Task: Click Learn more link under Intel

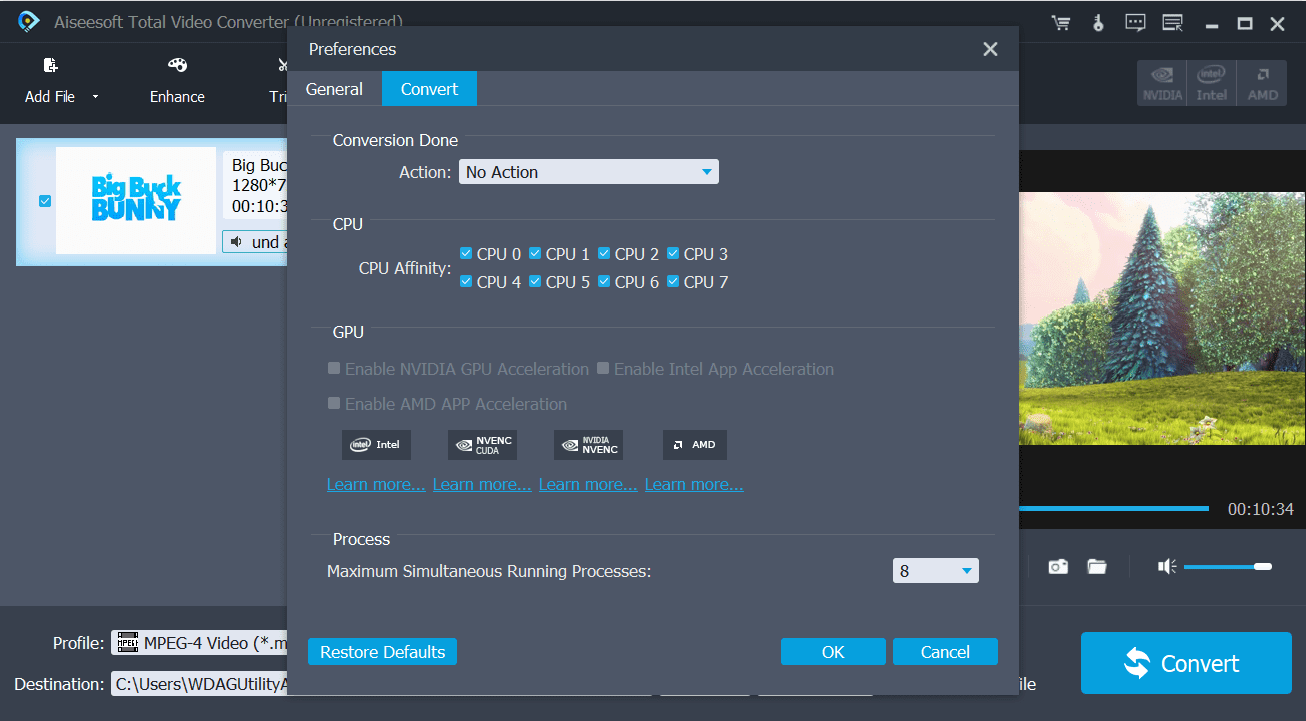Action: (376, 484)
